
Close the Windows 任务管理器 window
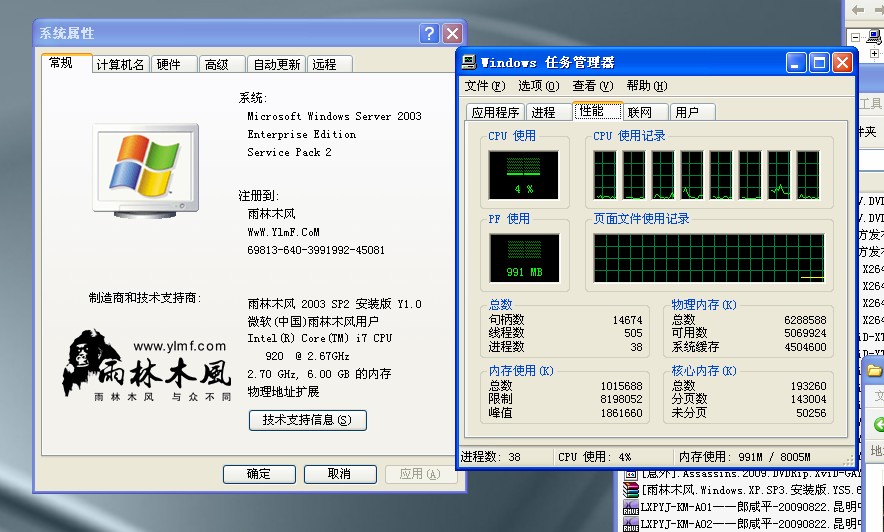click(842, 63)
